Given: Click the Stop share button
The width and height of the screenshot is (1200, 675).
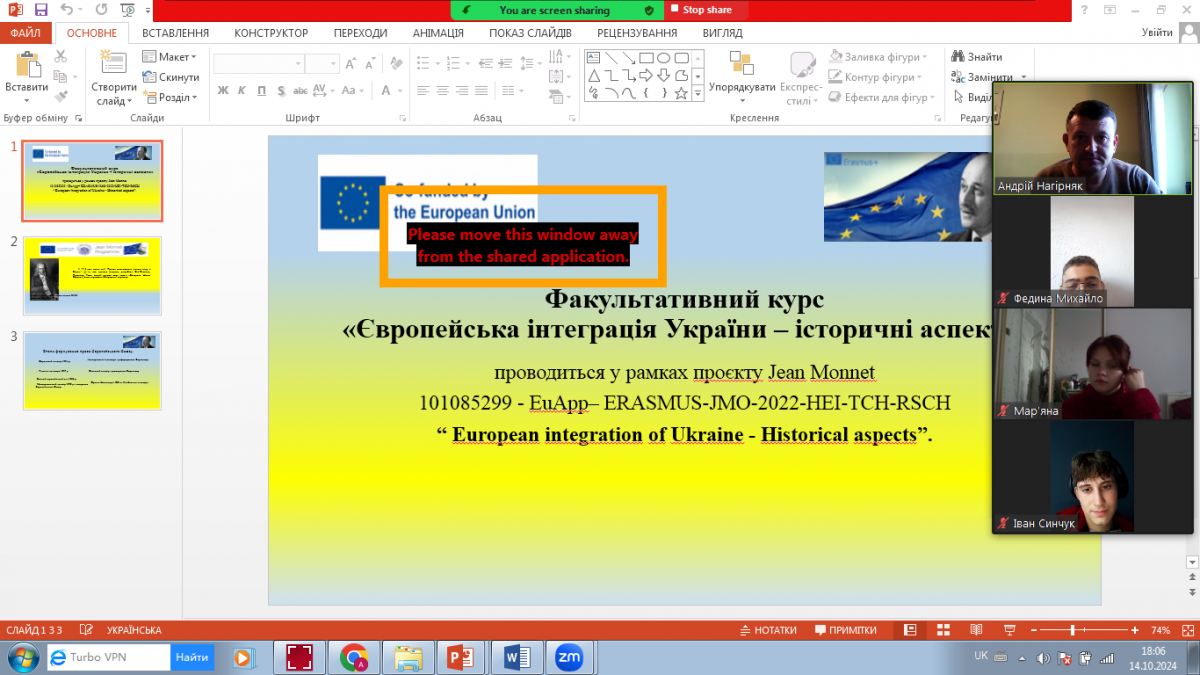Looking at the screenshot, I should click(705, 9).
